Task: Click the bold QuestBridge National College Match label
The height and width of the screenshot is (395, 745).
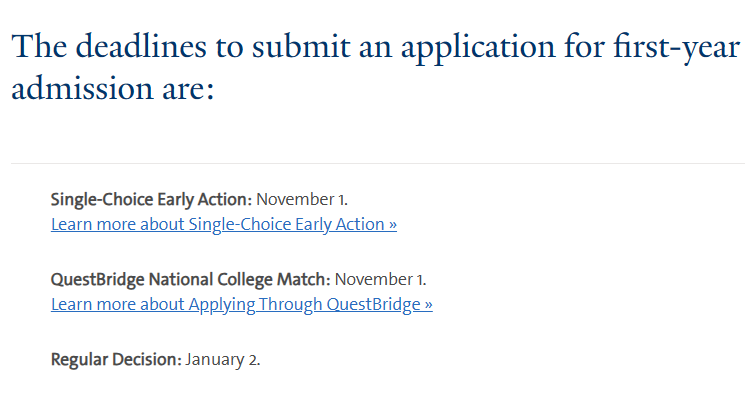Action: click(x=190, y=279)
